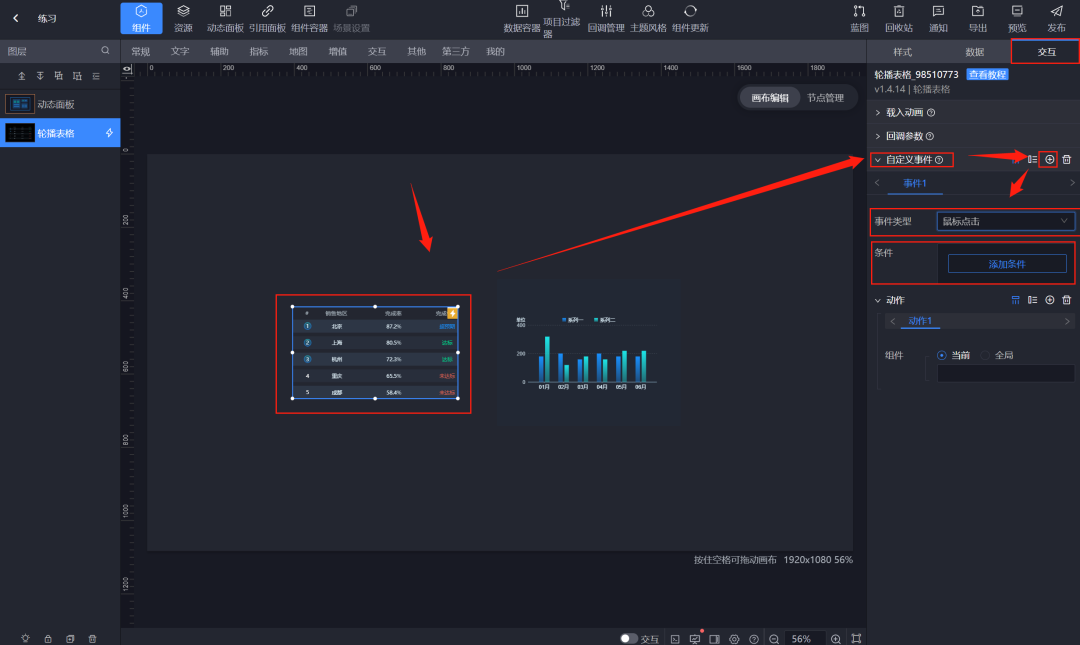
Task: Collapse the 动作 section
Action: (878, 300)
